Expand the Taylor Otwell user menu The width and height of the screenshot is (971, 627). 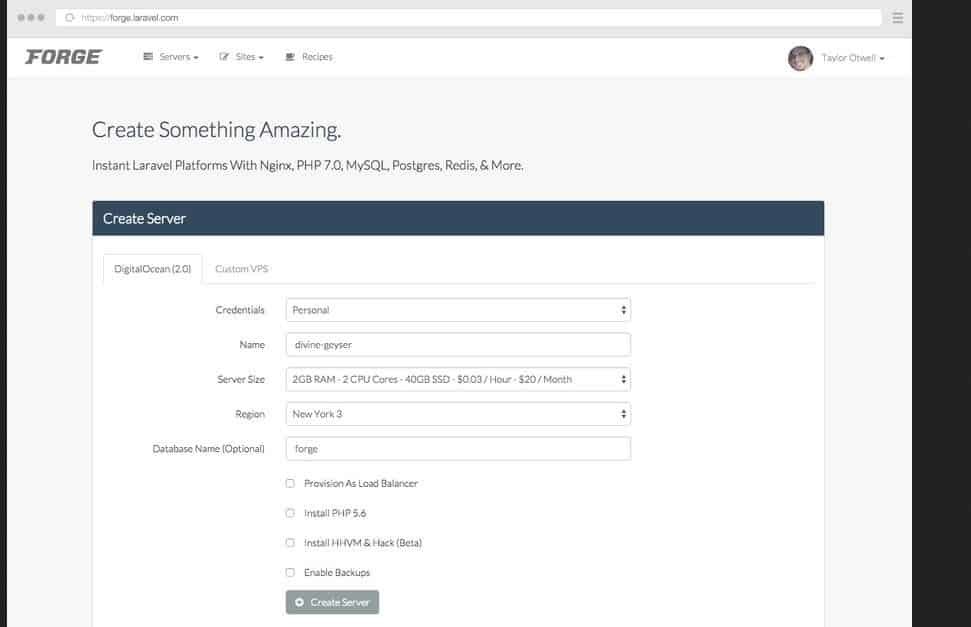click(x=852, y=58)
